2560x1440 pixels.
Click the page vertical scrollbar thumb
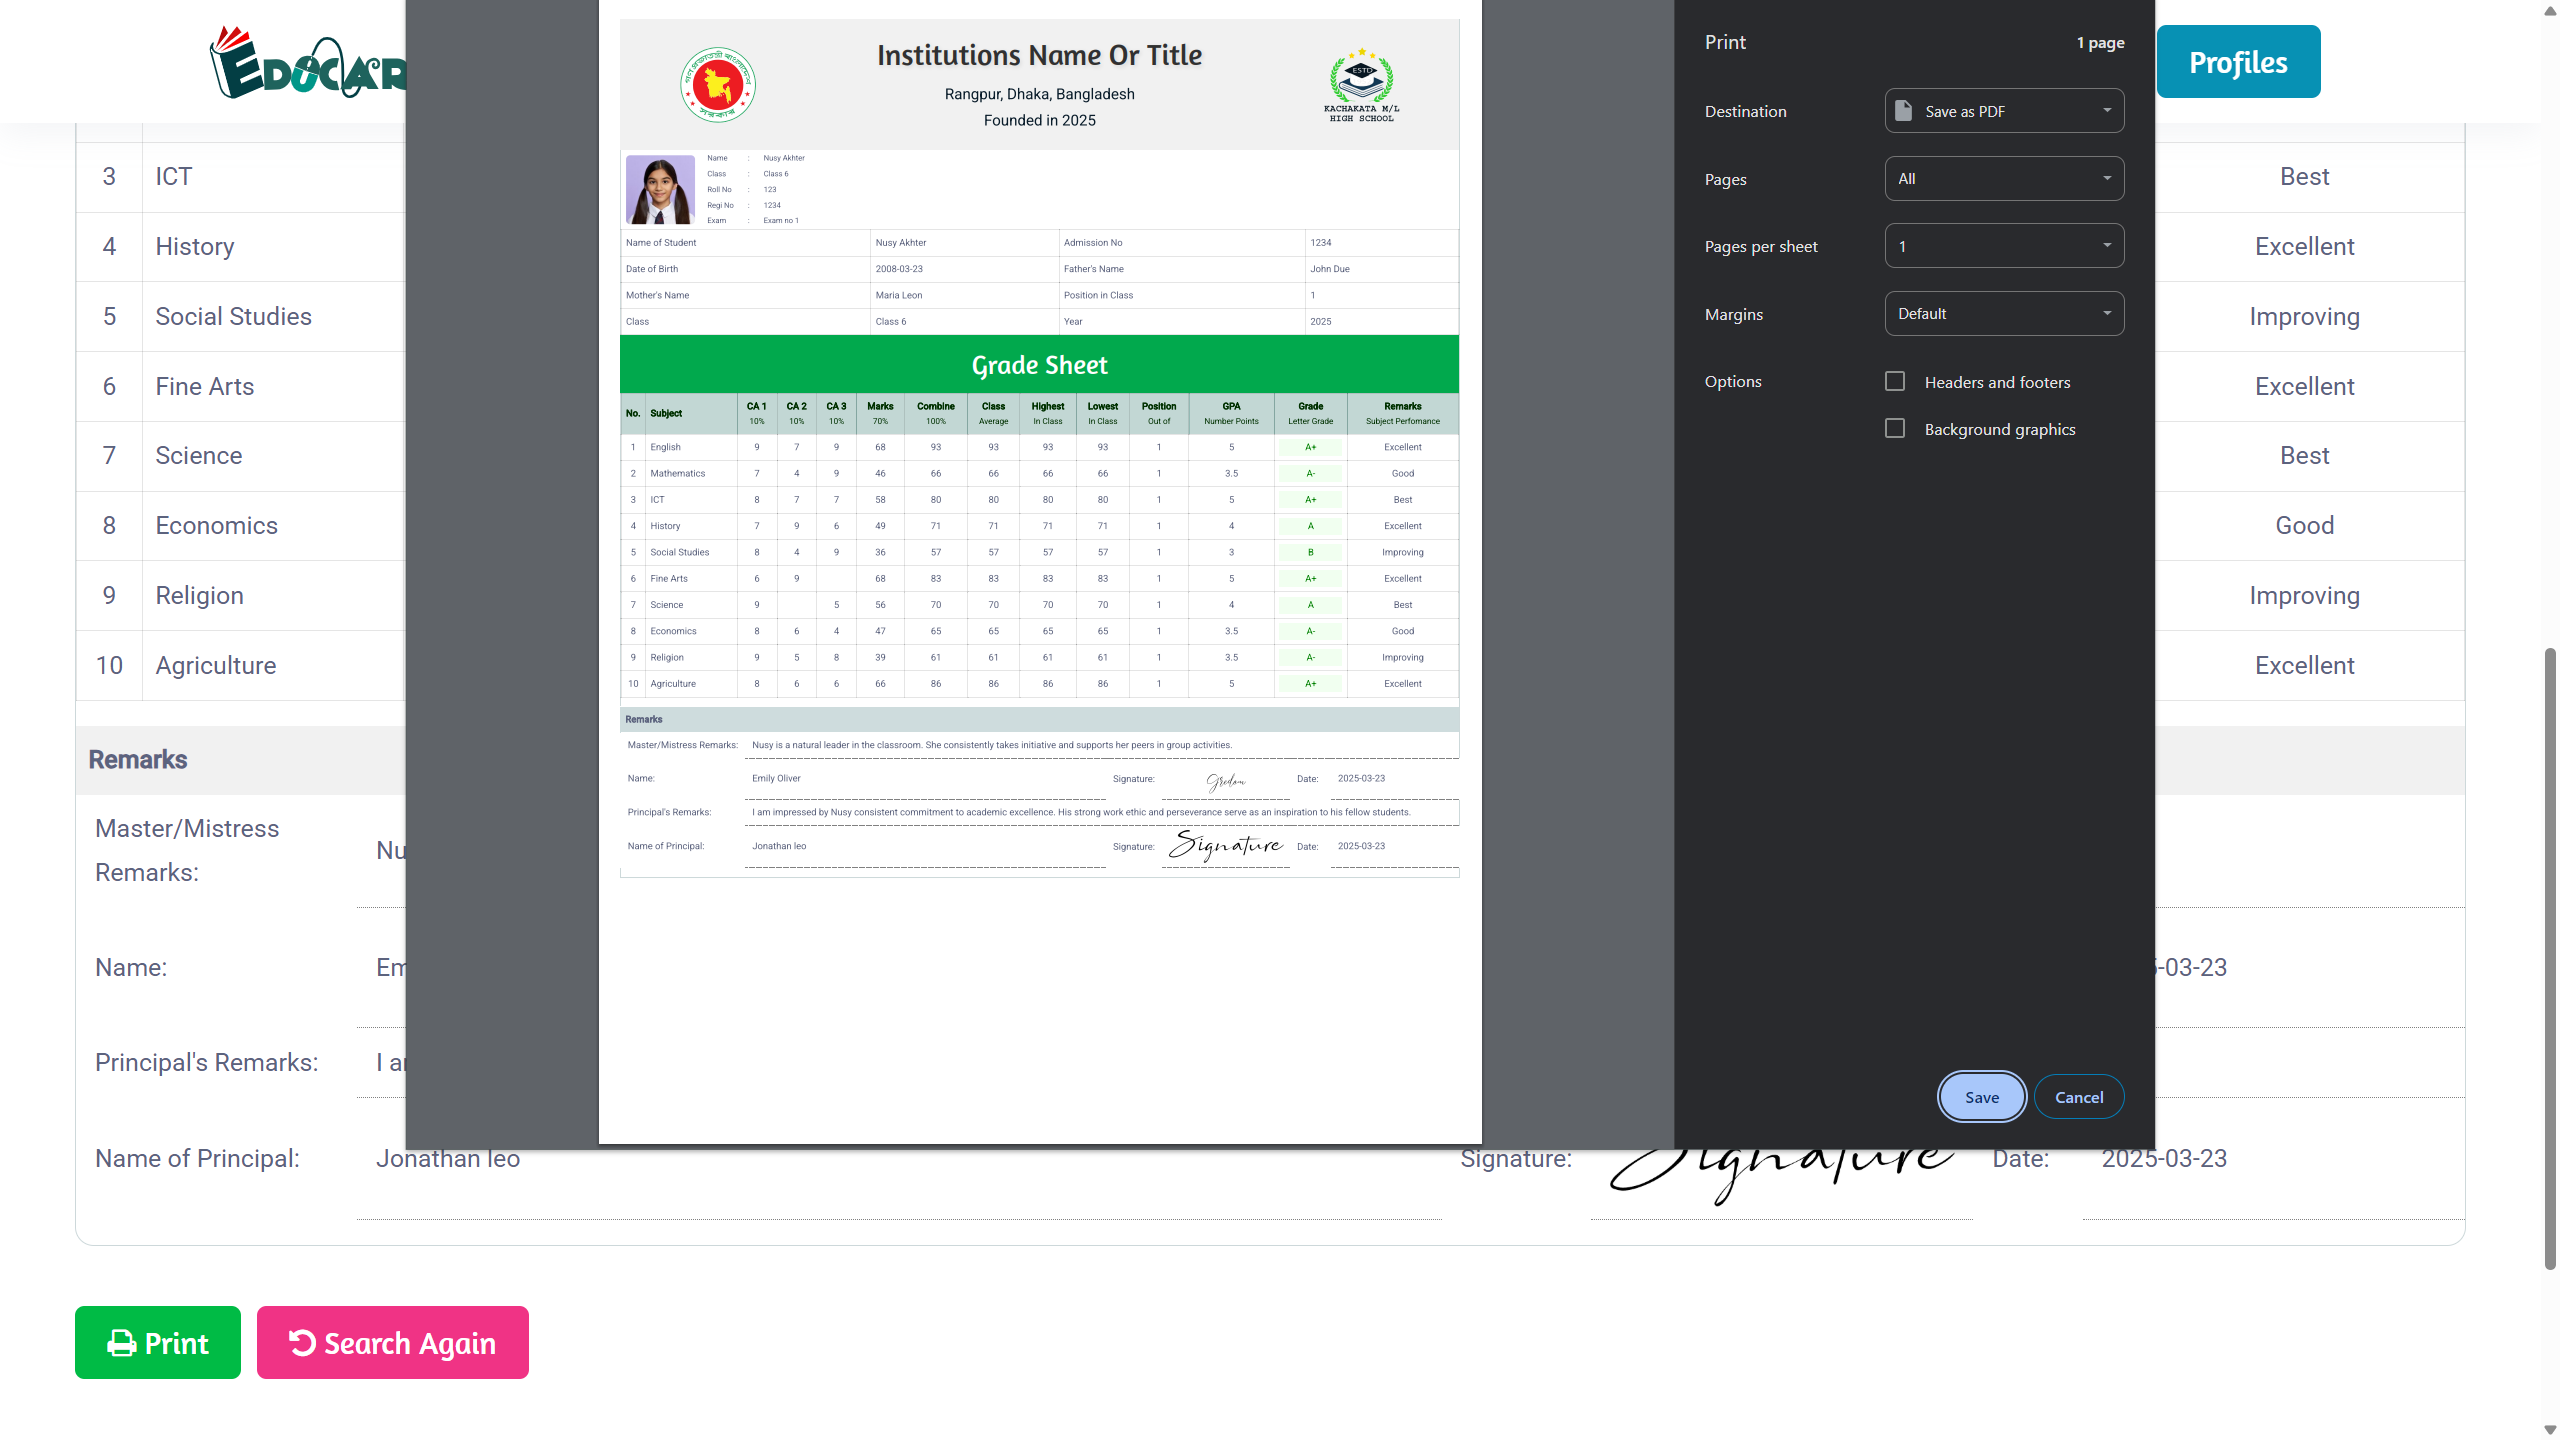point(2550,958)
